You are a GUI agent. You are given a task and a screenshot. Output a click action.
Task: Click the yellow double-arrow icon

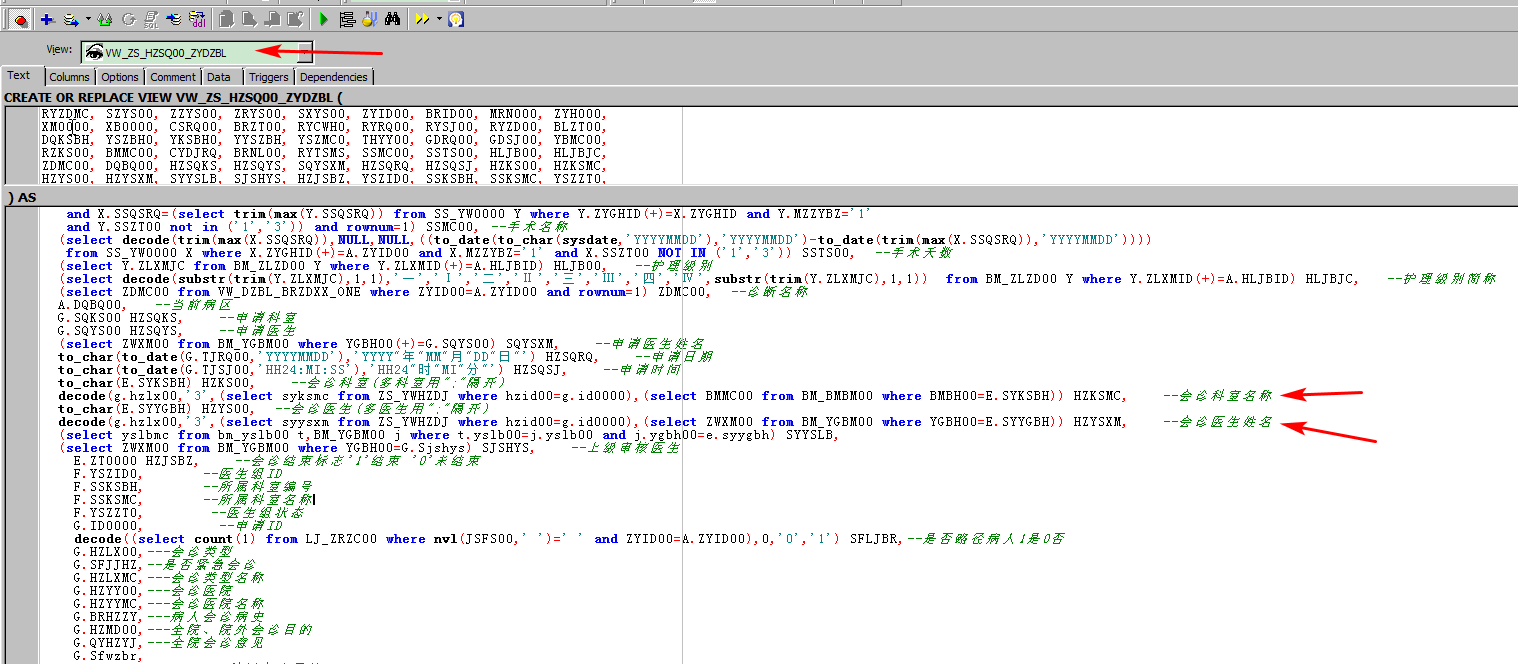(x=422, y=19)
